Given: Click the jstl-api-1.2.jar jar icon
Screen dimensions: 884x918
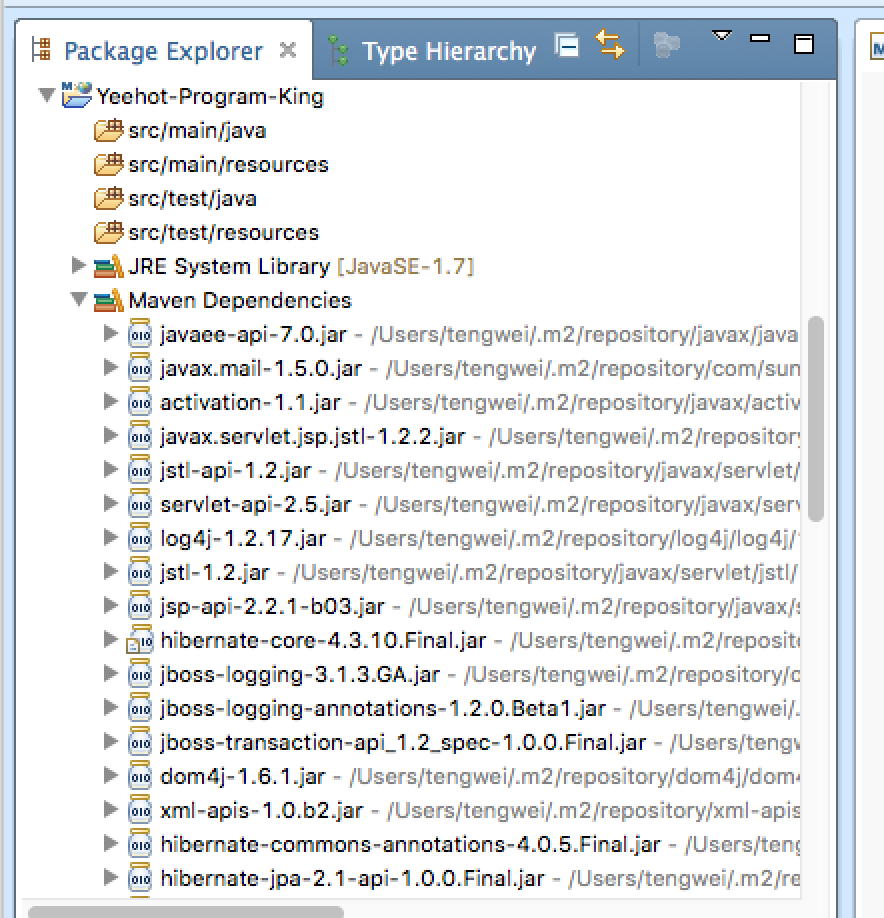Looking at the screenshot, I should (140, 470).
